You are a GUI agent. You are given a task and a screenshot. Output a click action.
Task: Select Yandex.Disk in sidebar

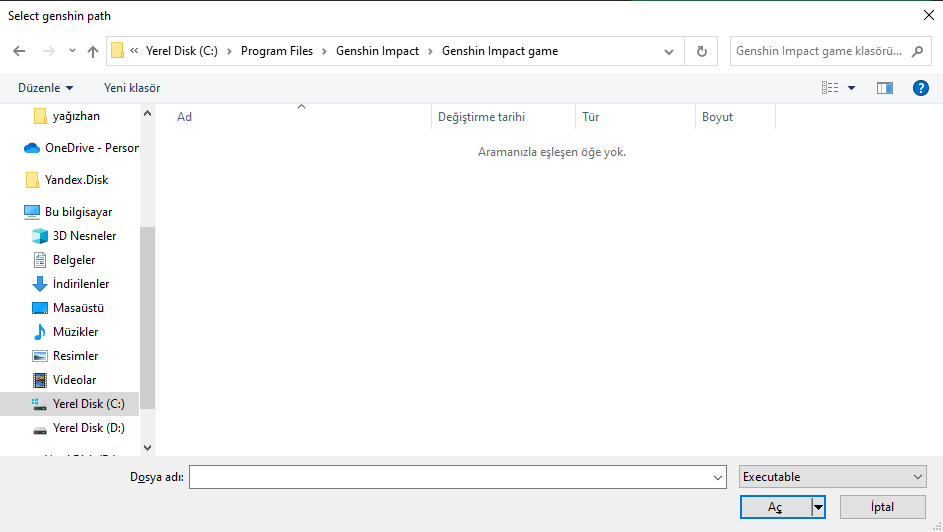(x=76, y=180)
